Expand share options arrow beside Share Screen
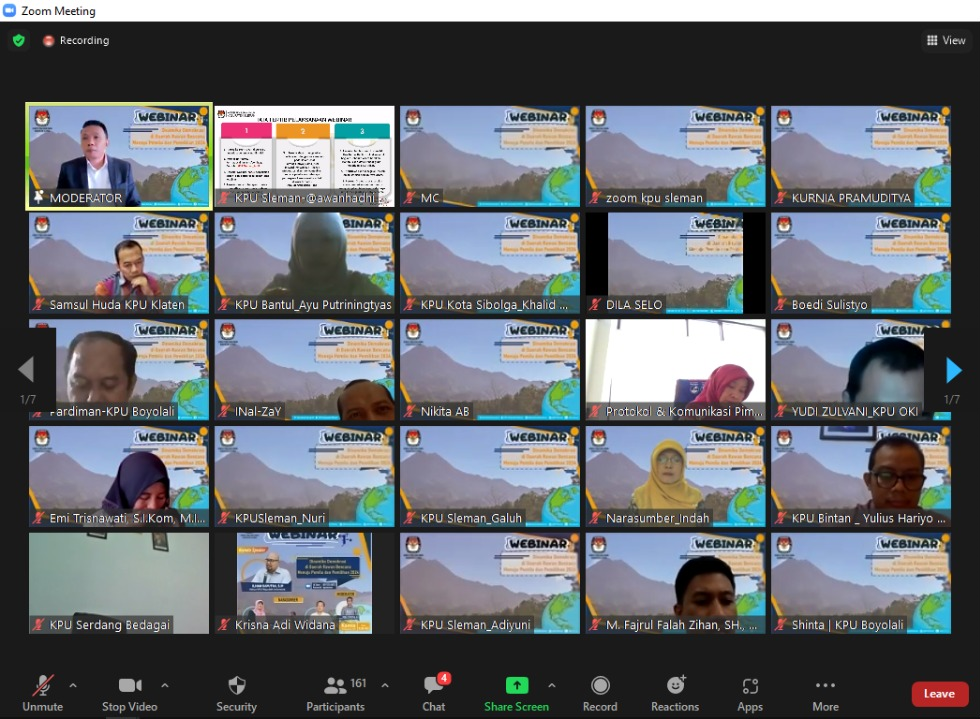 pyautogui.click(x=551, y=685)
